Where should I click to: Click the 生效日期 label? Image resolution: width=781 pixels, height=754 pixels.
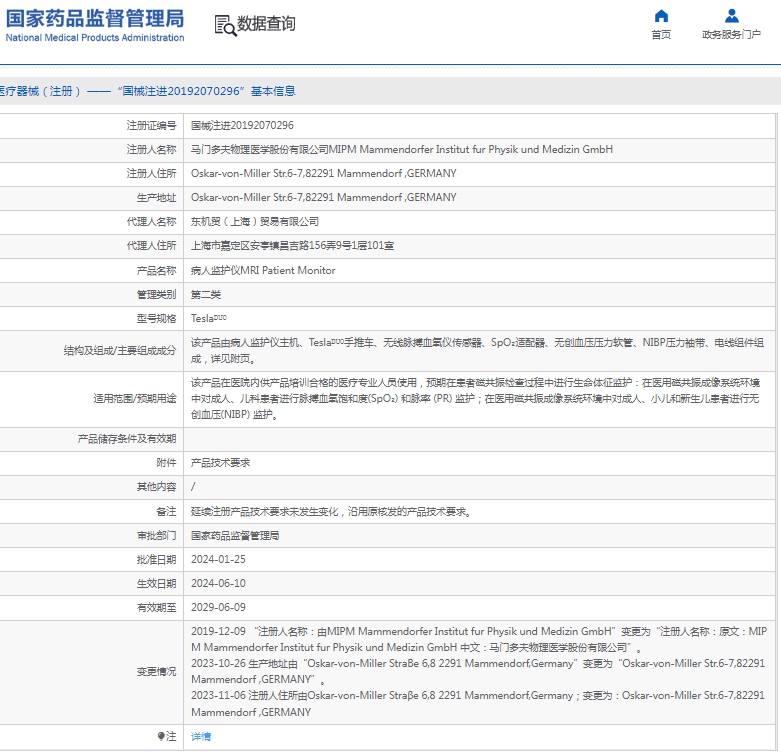[x=156, y=584]
